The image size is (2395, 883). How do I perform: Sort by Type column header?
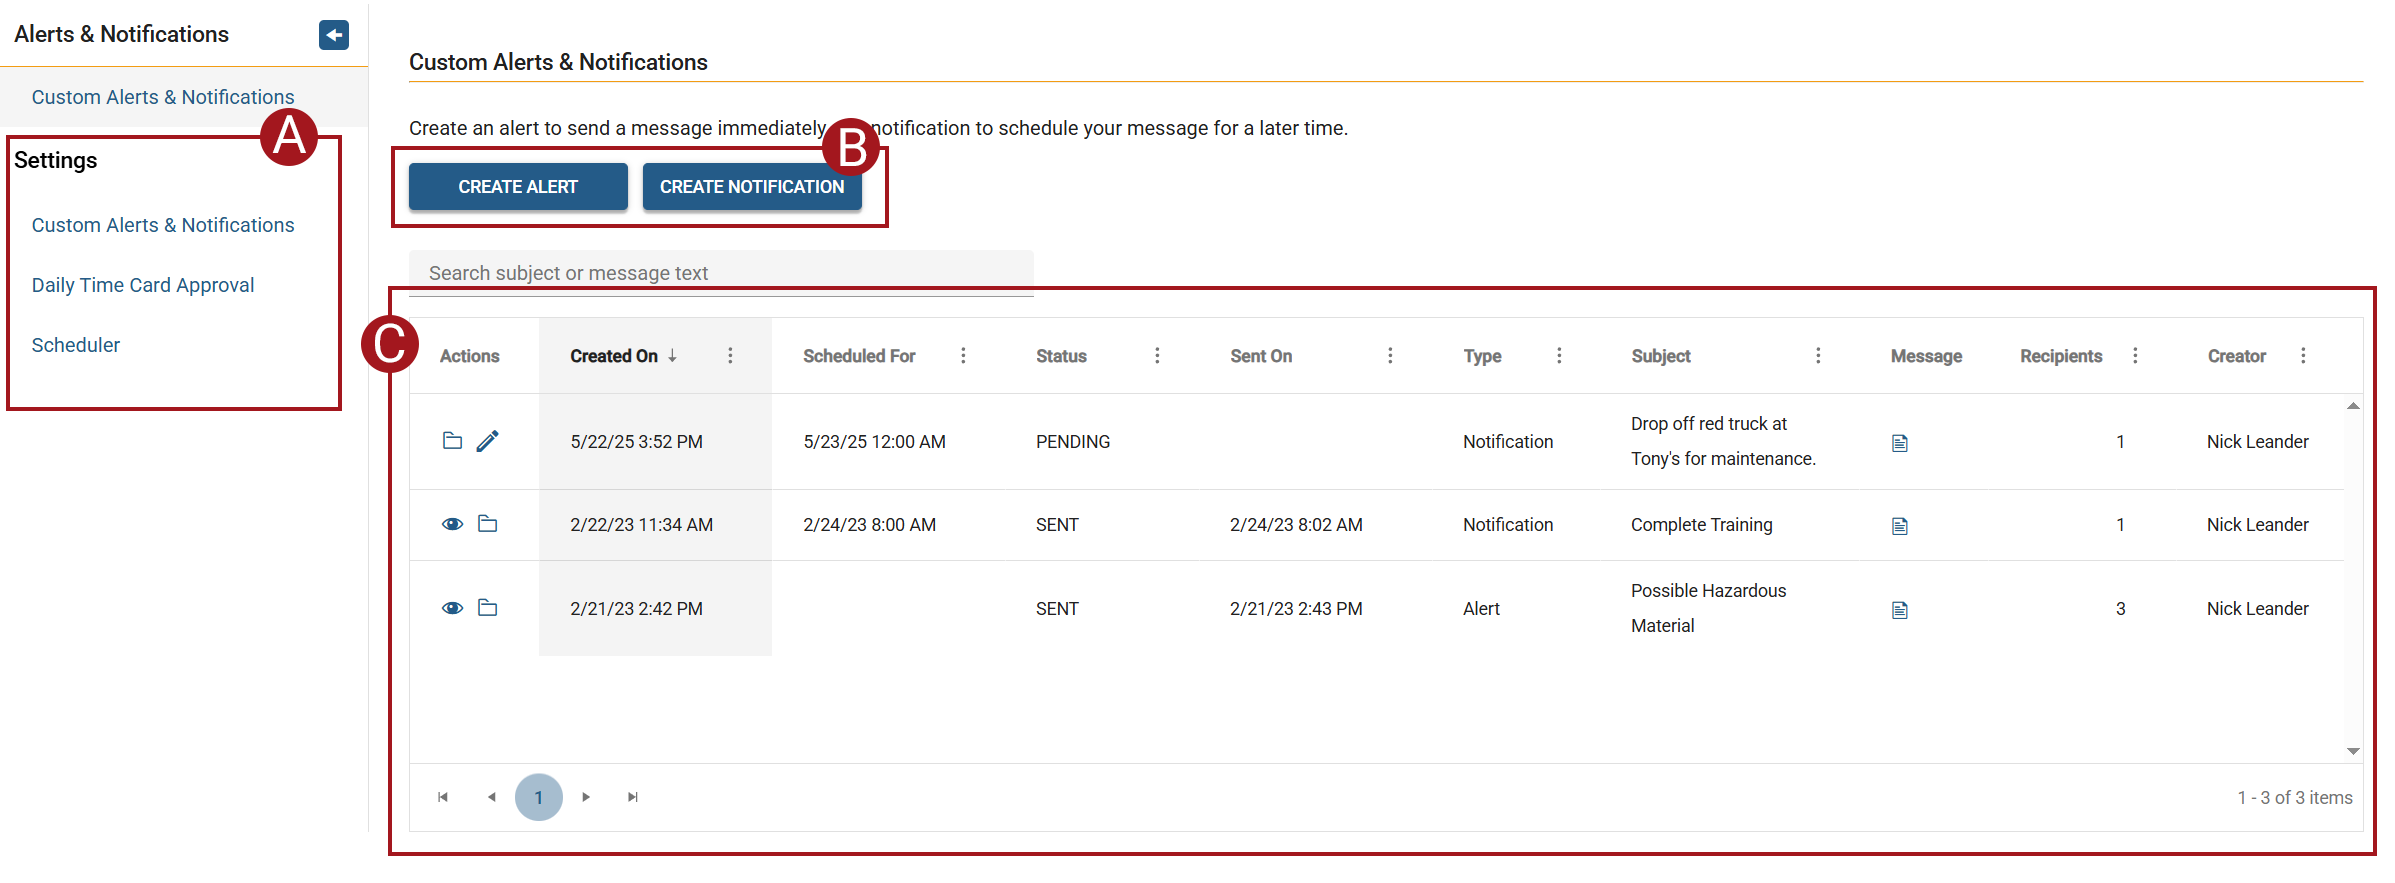pos(1482,356)
